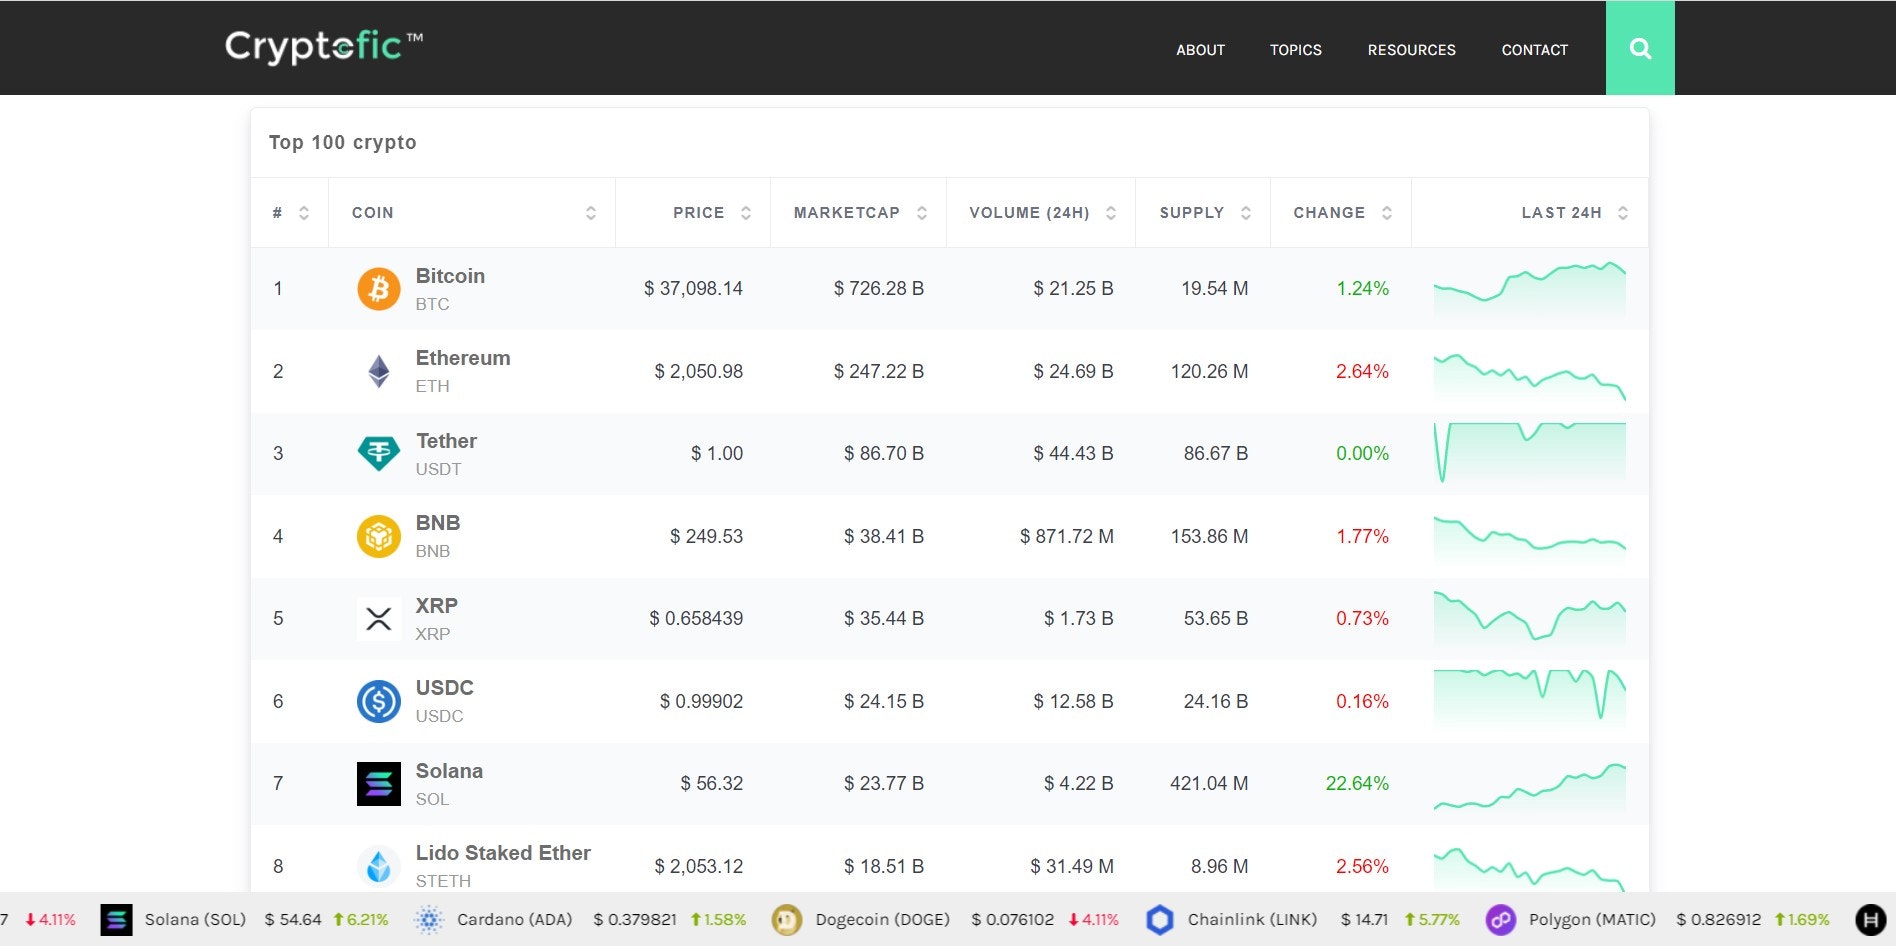This screenshot has width=1896, height=946.
Task: Click the Dogecoin icon in bottom ticker
Action: coord(786,919)
